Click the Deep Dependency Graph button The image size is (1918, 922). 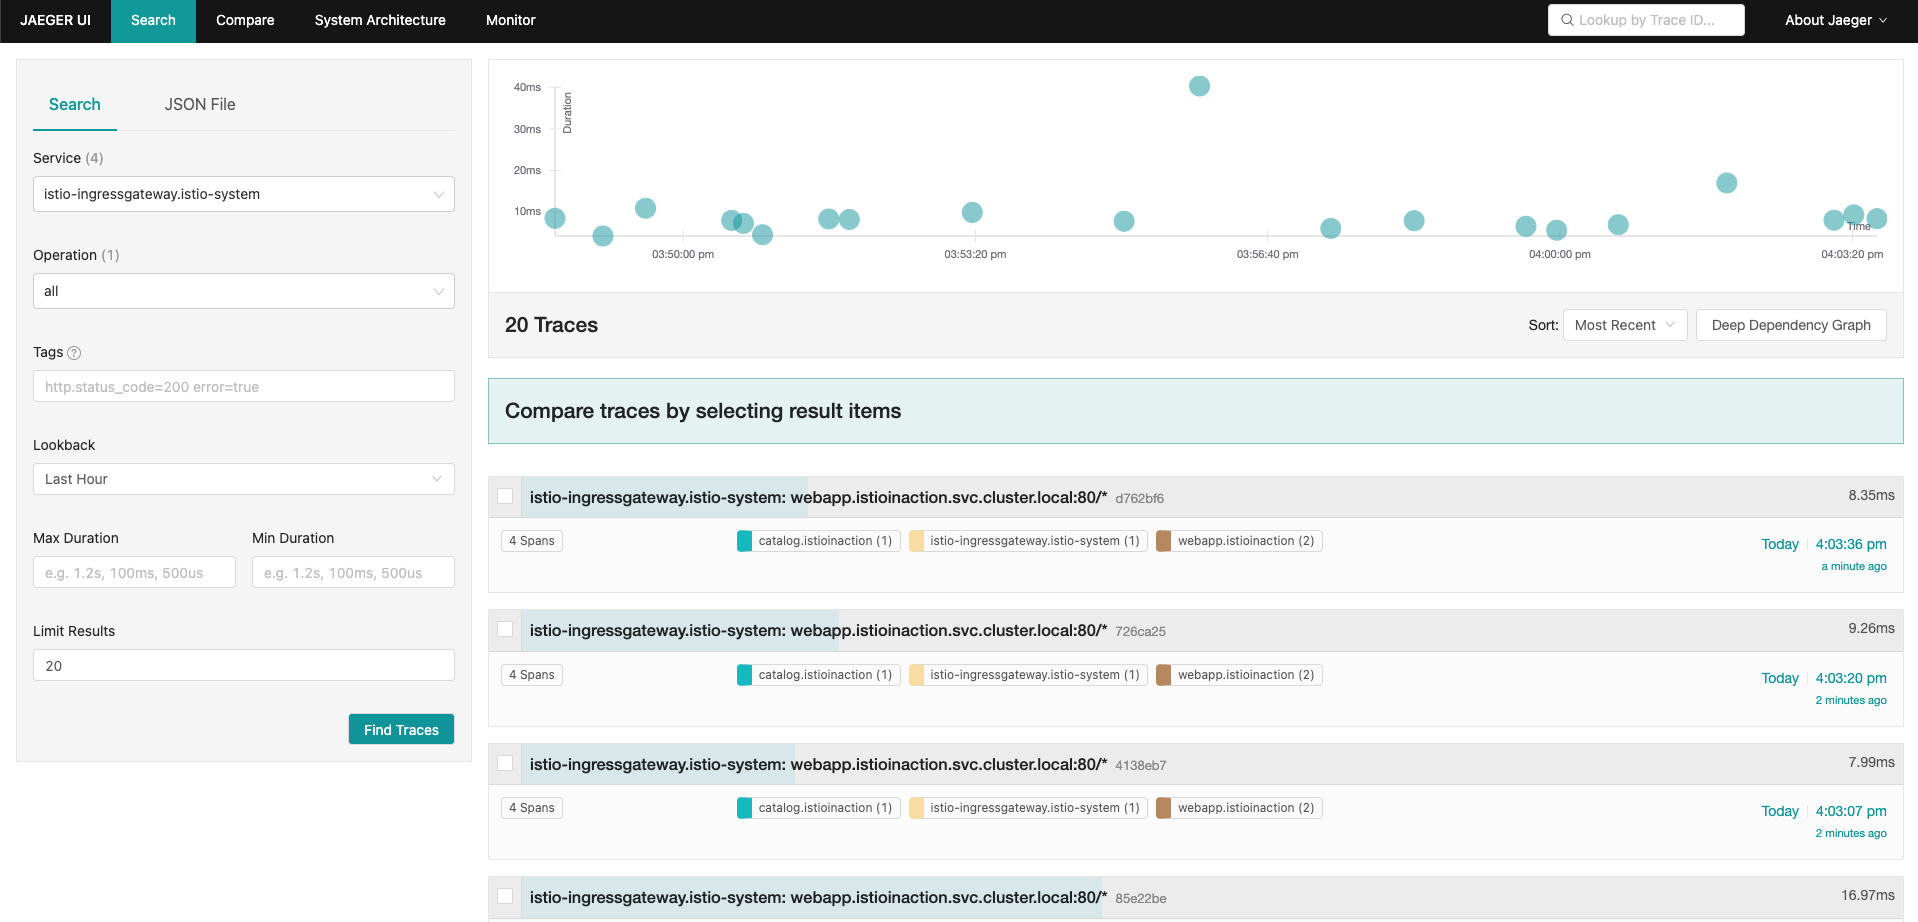pos(1791,325)
